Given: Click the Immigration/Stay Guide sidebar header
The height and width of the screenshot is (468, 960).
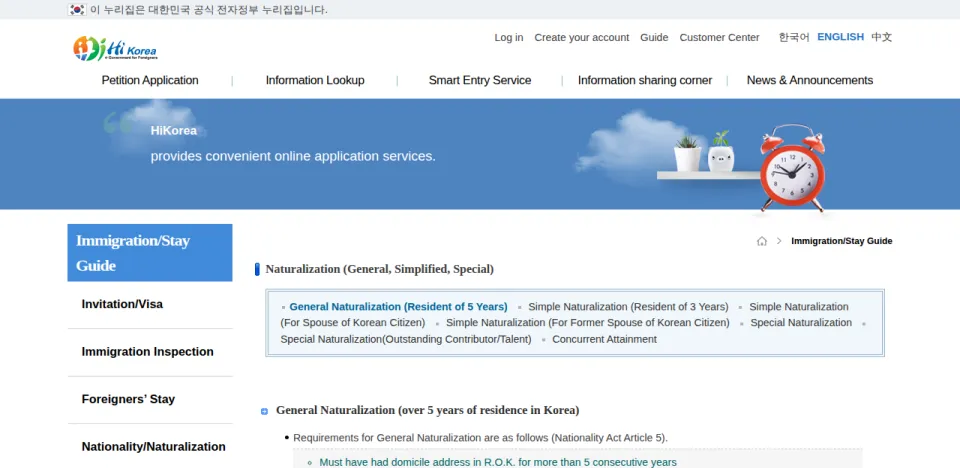Looking at the screenshot, I should tap(150, 252).
